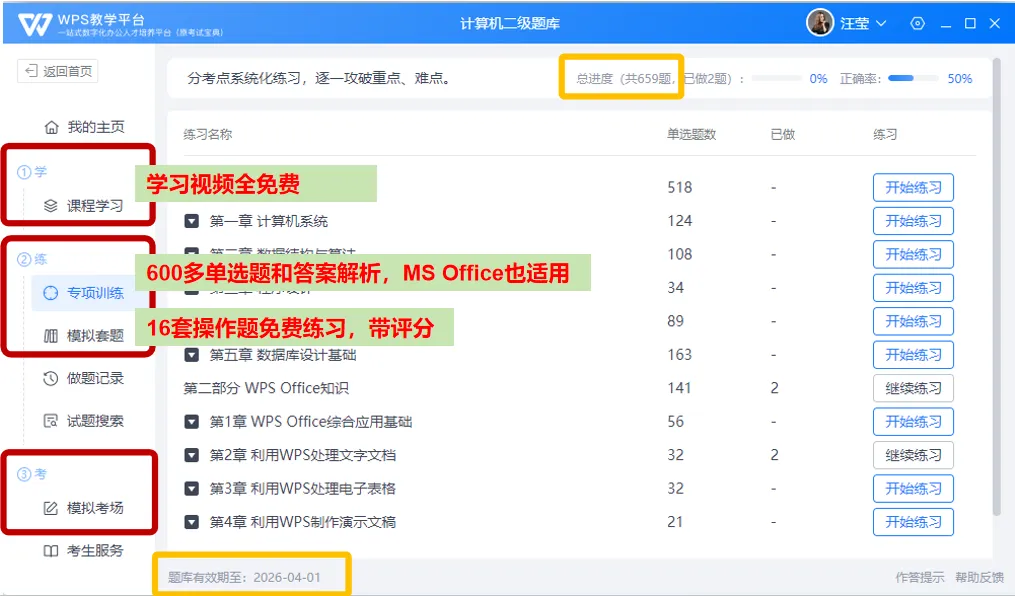The width and height of the screenshot is (1015, 596).
Task: Click the layers icon beside 课程学习
Action: [x=50, y=206]
